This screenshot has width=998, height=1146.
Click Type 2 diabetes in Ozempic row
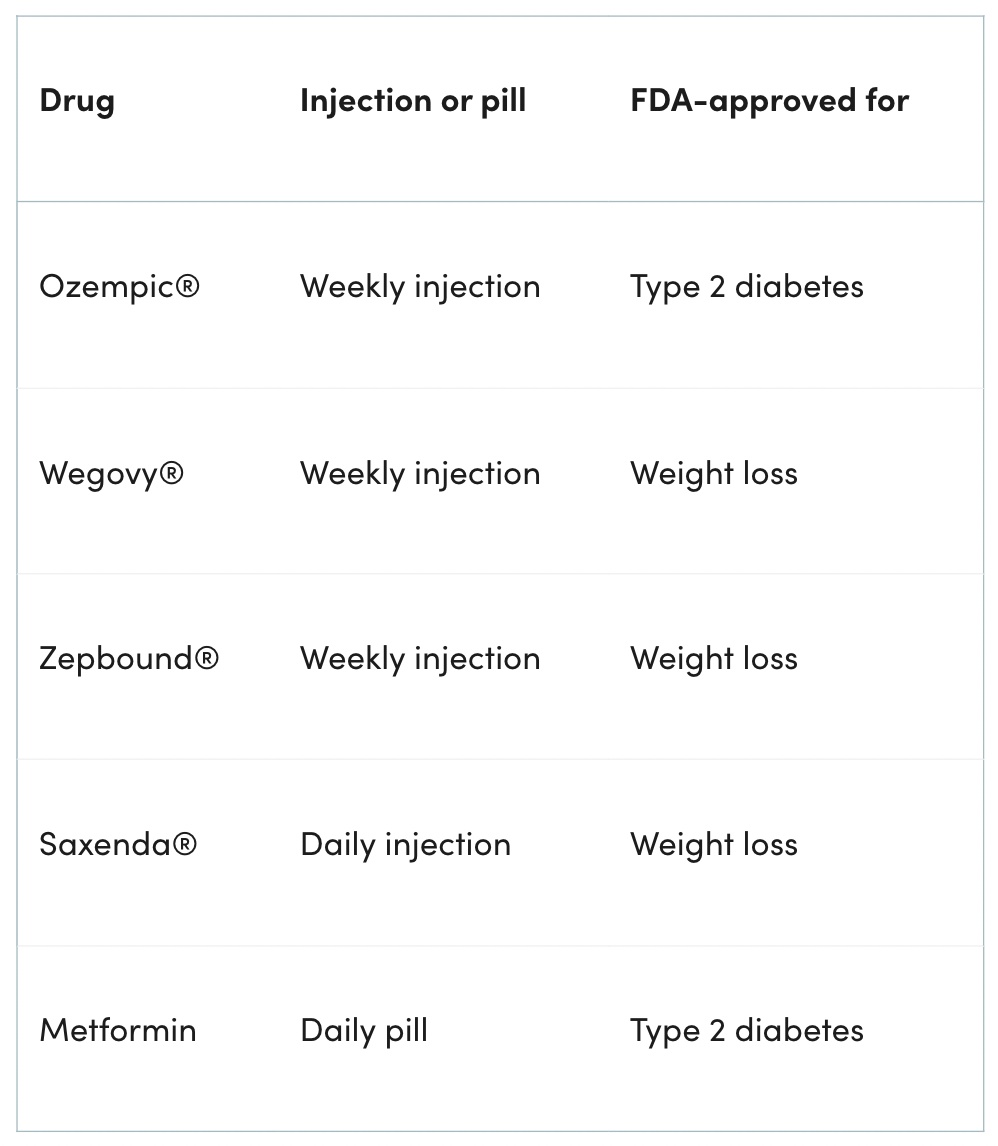746,287
